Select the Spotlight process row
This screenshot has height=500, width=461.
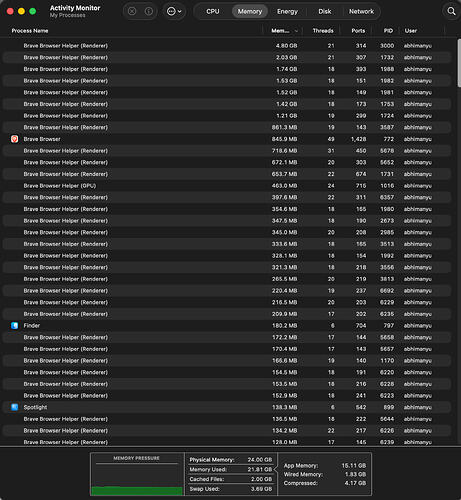coord(227,407)
